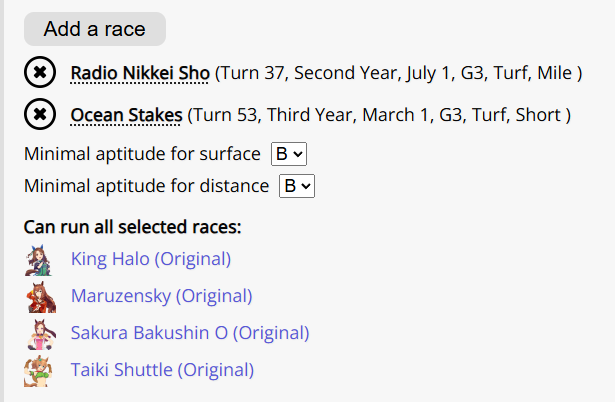The image size is (615, 402).
Task: Click Sakura Bakushin O character icon
Action: pos(42,334)
